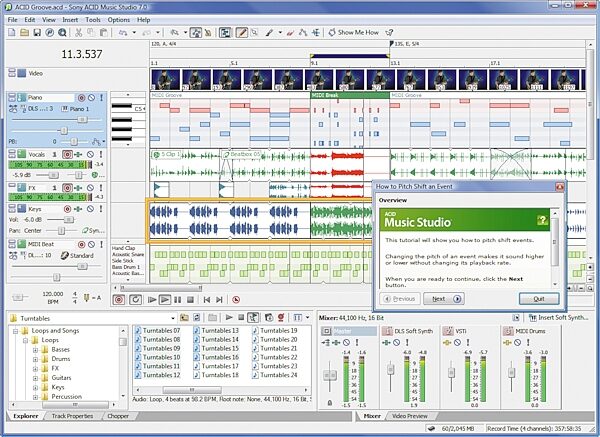This screenshot has height=437, width=600.
Task: Toggle Auto Preview in Explorer toolbar
Action: pos(253,318)
